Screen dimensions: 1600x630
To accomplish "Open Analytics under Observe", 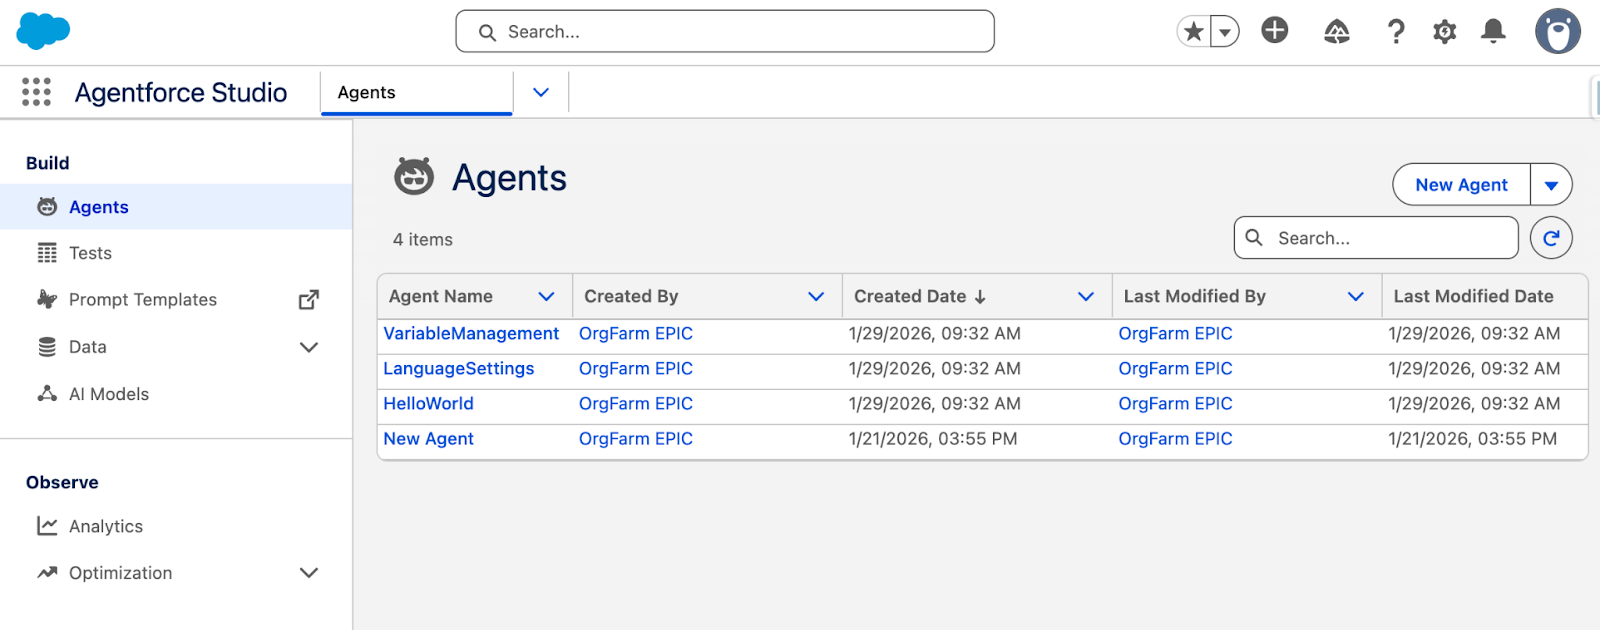I will coord(105,527).
